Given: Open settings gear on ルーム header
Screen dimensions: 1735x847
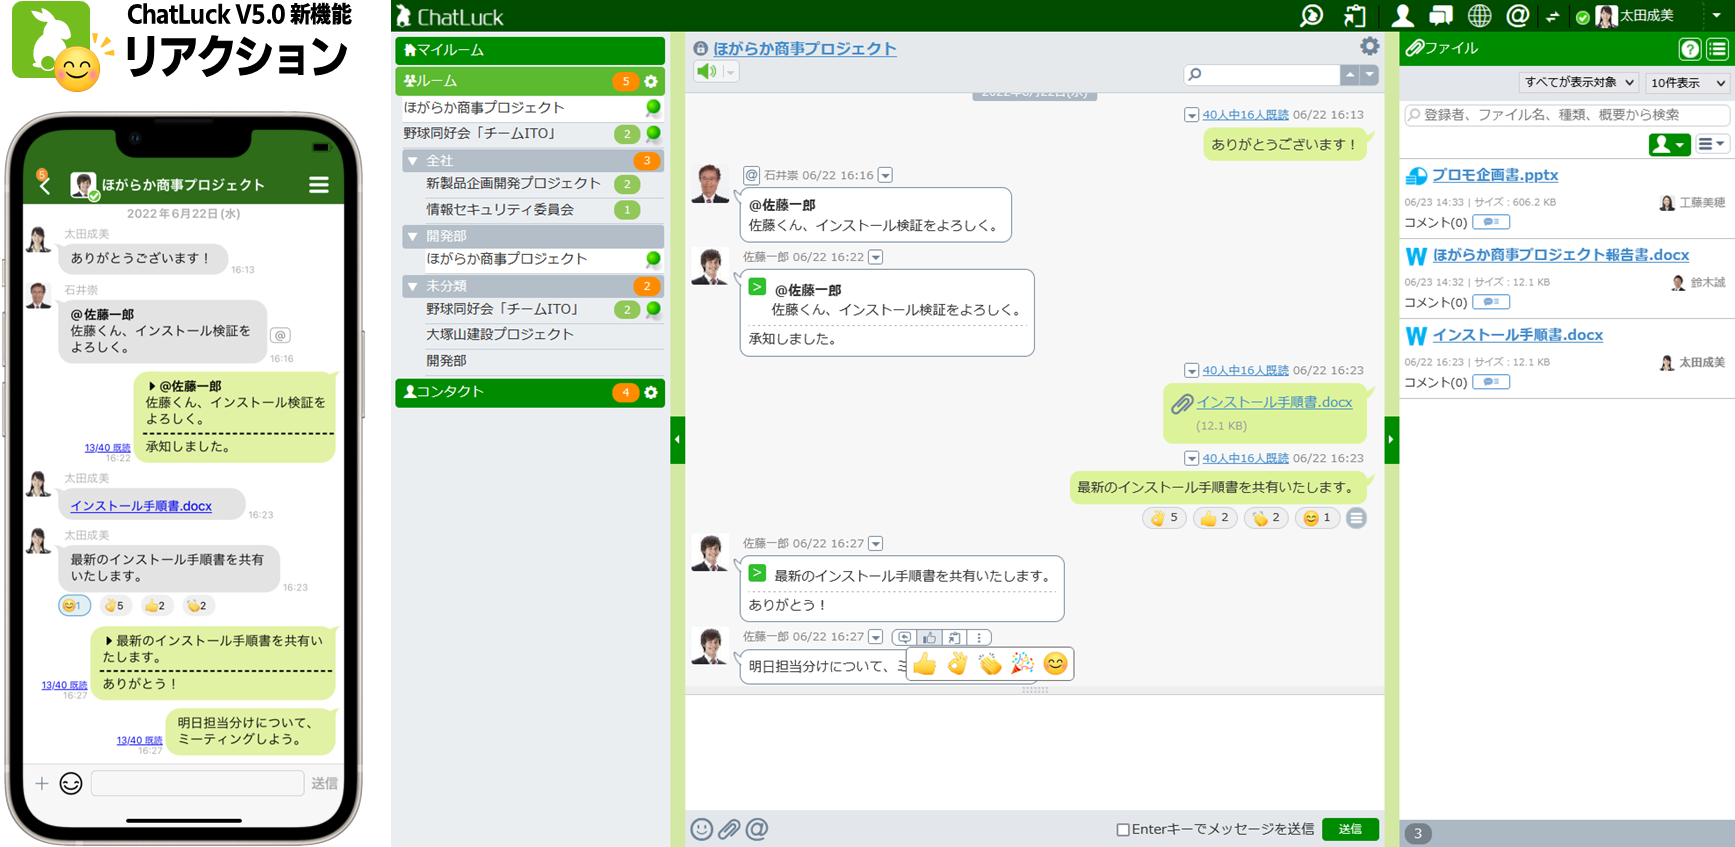Looking at the screenshot, I should (651, 81).
